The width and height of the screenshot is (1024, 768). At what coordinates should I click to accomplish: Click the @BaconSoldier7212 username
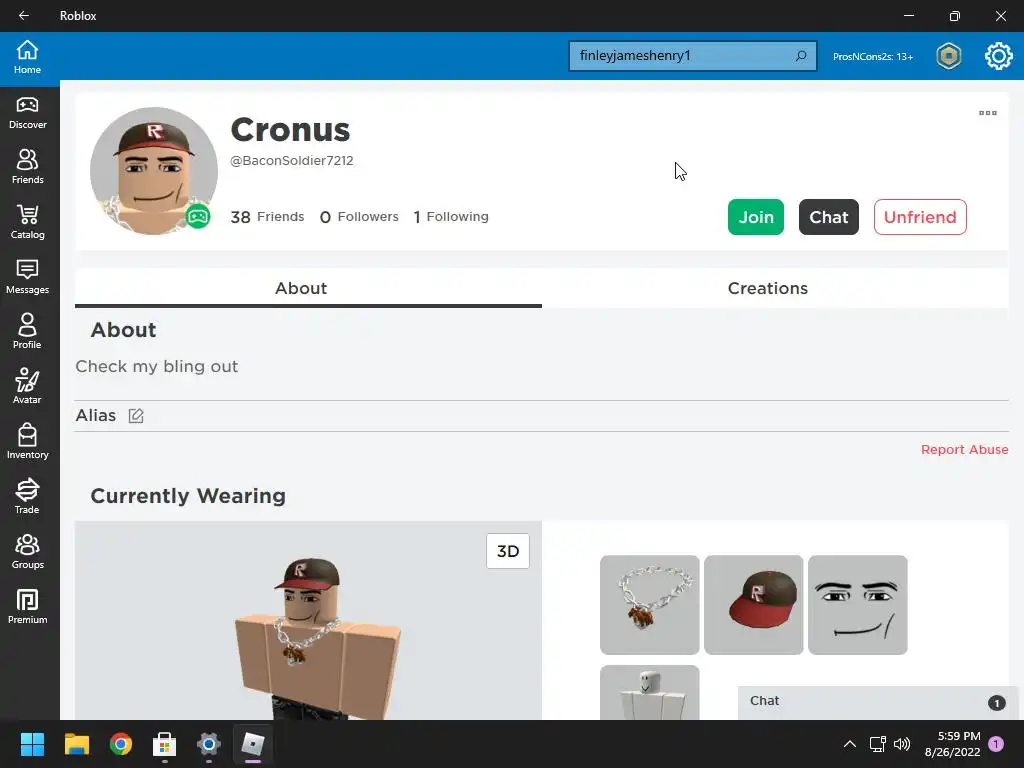tap(292, 161)
